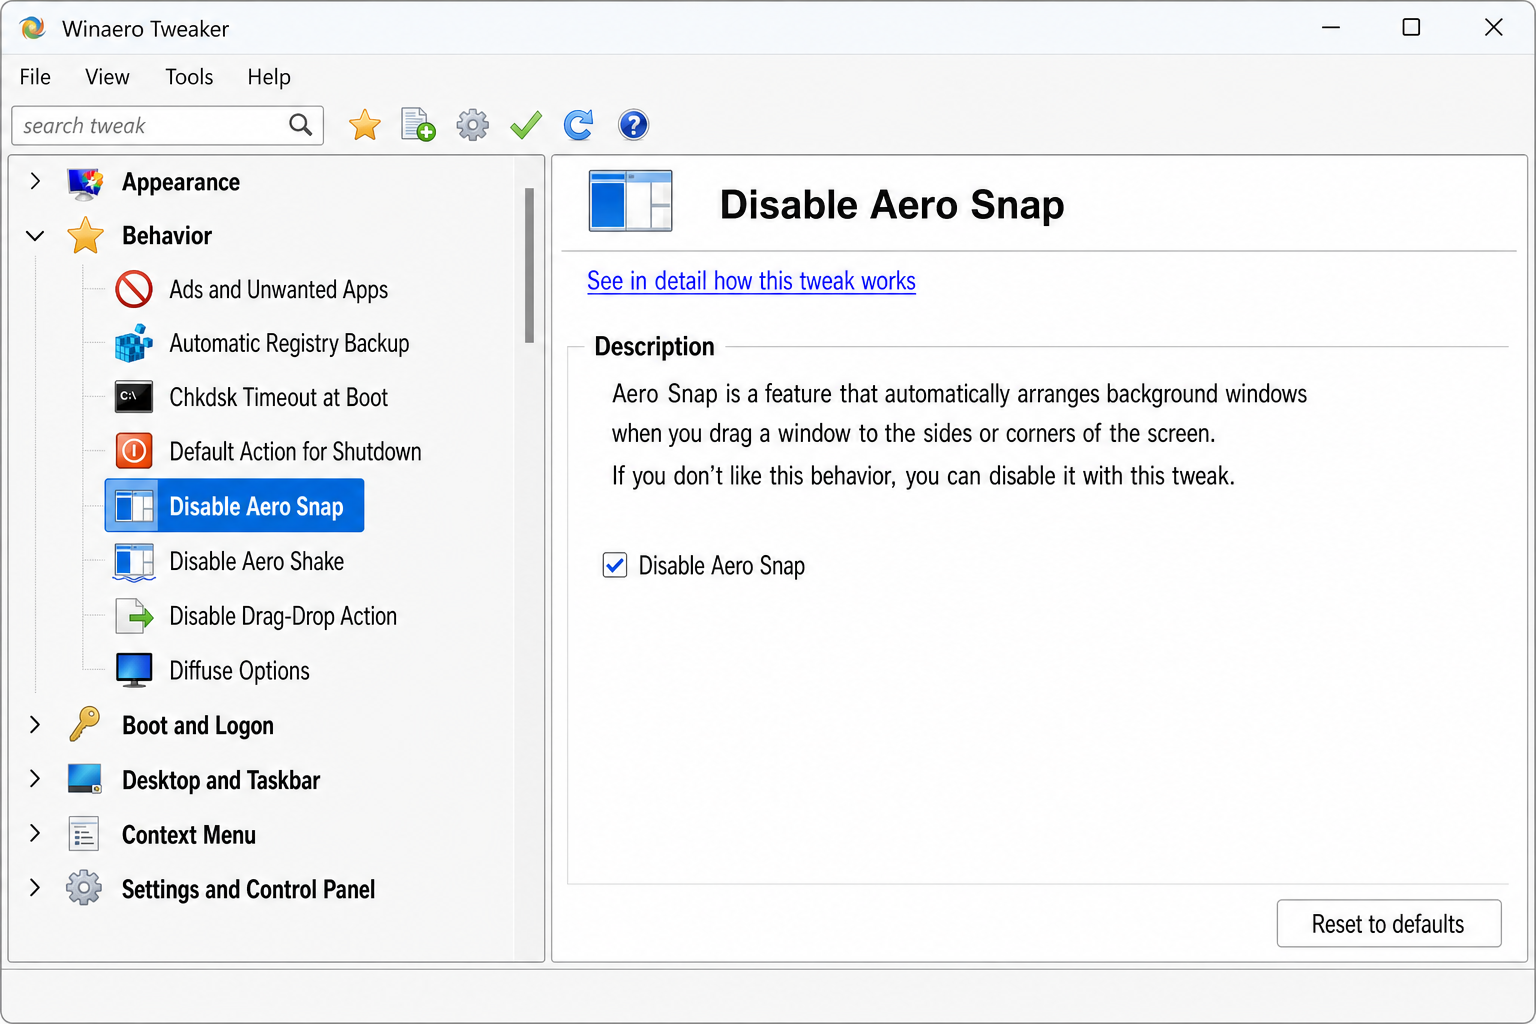This screenshot has width=1536, height=1024.
Task: Open the File menu
Action: coord(35,77)
